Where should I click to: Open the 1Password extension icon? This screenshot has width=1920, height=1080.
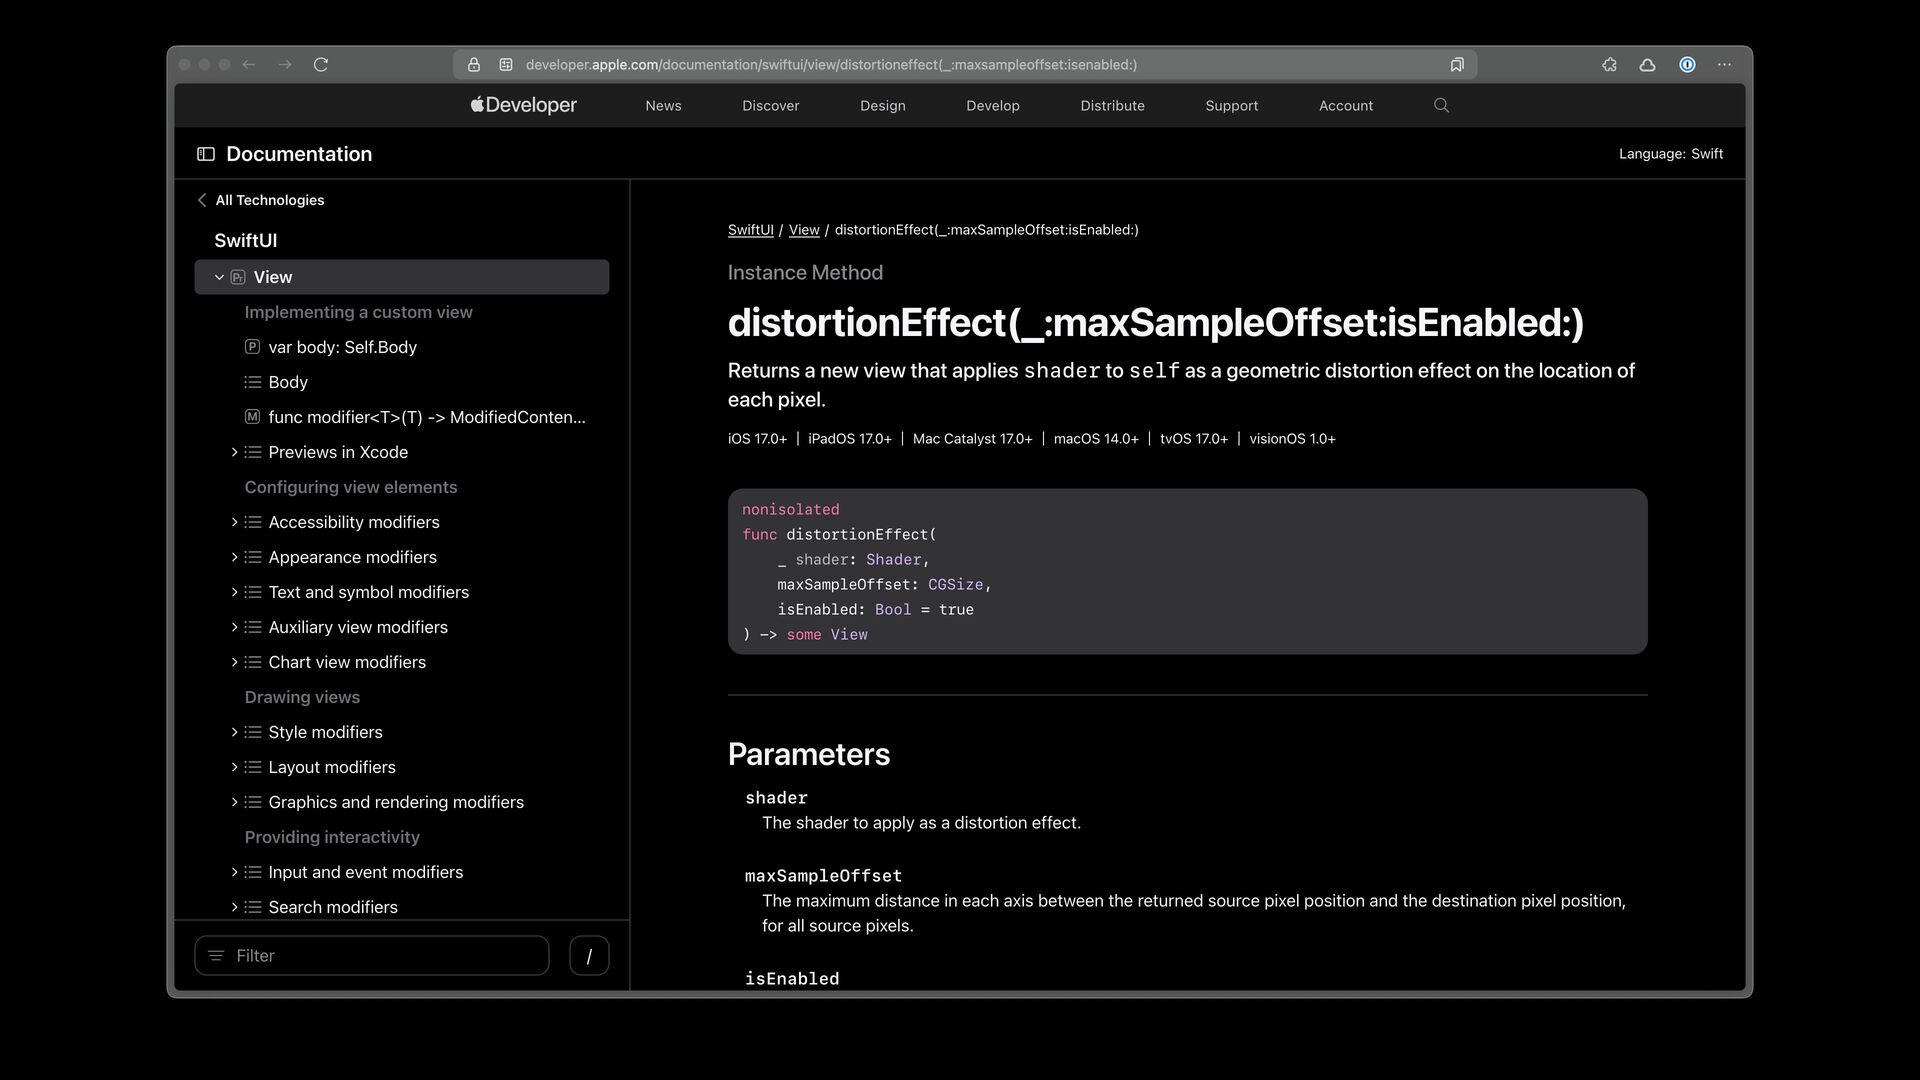pos(1687,65)
